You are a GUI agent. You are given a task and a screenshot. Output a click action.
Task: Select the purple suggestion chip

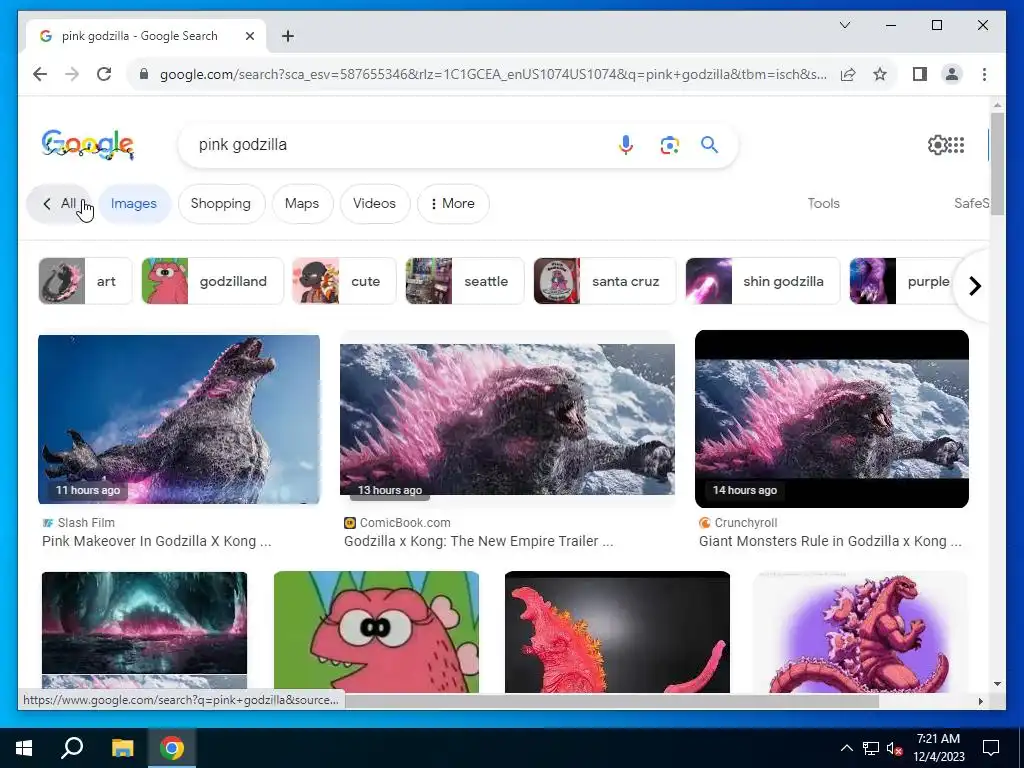(904, 281)
